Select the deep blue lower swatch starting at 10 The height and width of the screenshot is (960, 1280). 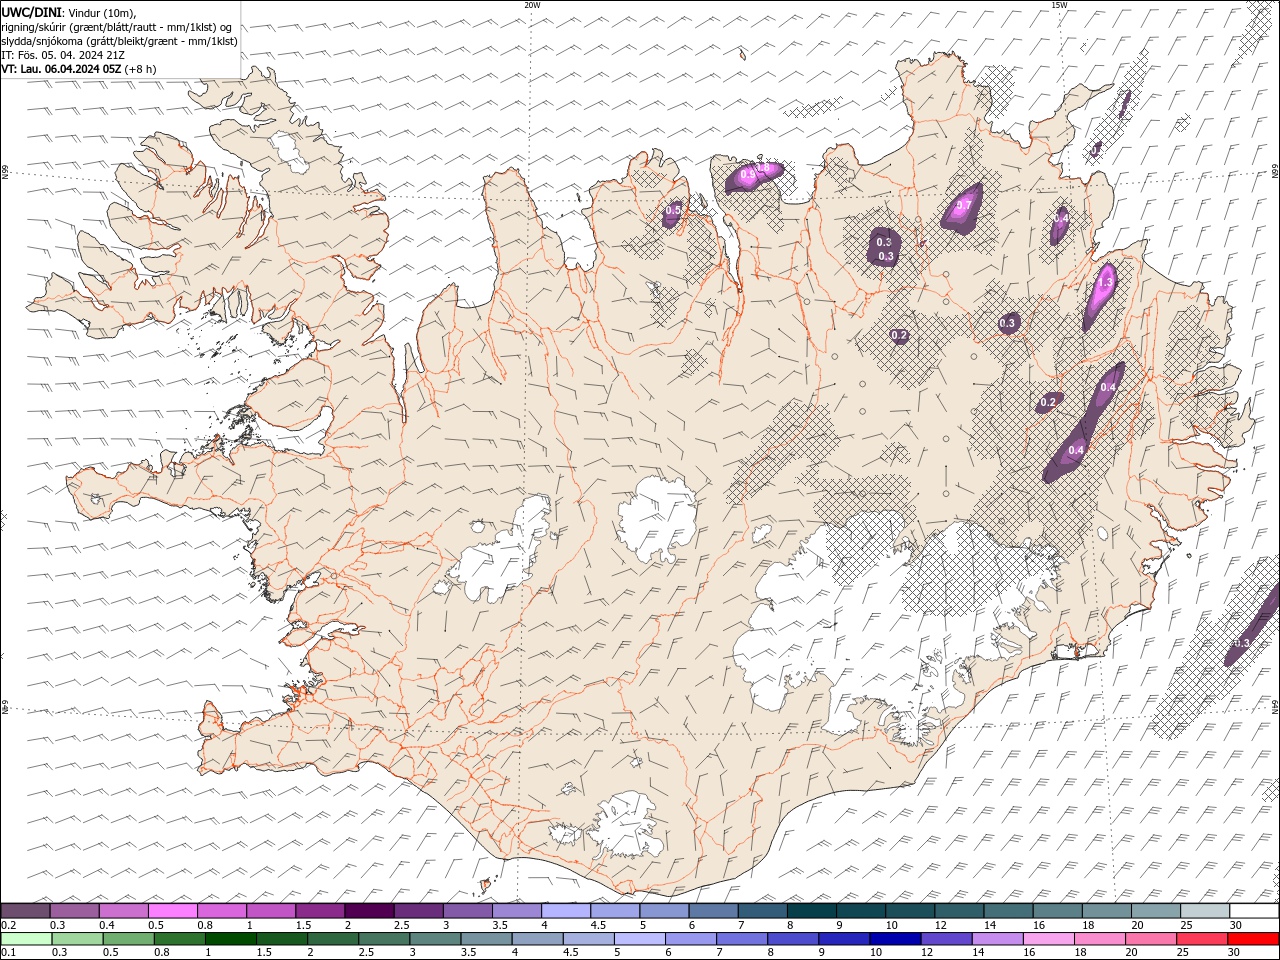point(895,939)
